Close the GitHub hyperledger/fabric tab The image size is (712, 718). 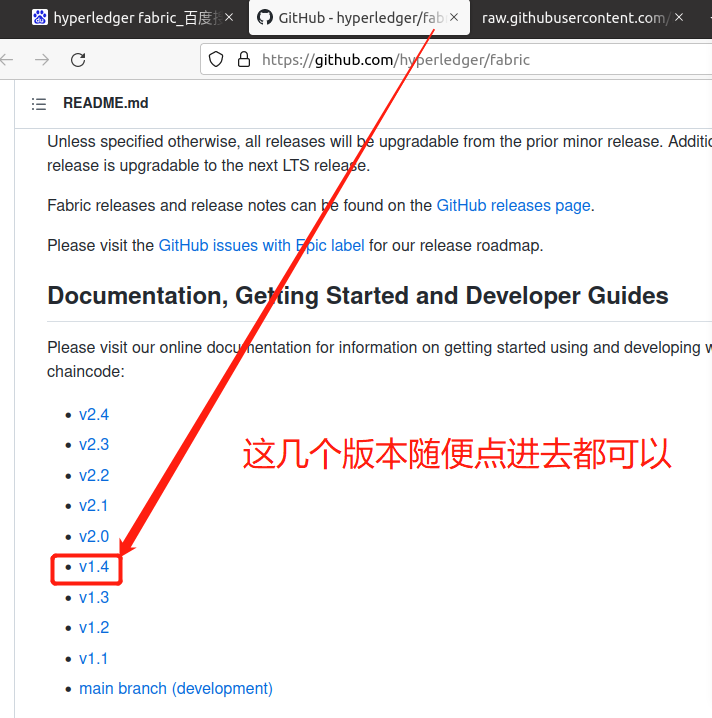pos(454,17)
